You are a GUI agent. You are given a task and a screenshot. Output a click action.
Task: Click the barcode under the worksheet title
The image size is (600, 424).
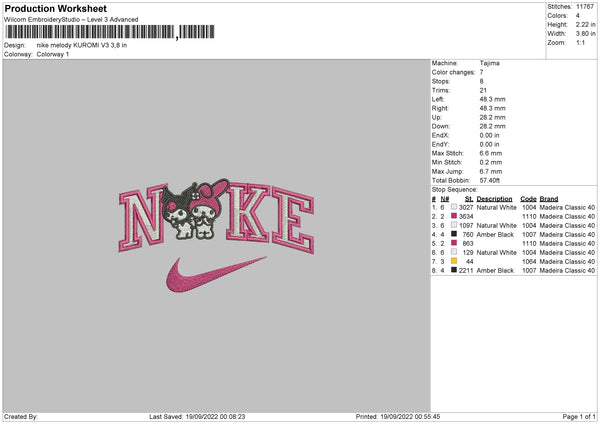tap(109, 32)
